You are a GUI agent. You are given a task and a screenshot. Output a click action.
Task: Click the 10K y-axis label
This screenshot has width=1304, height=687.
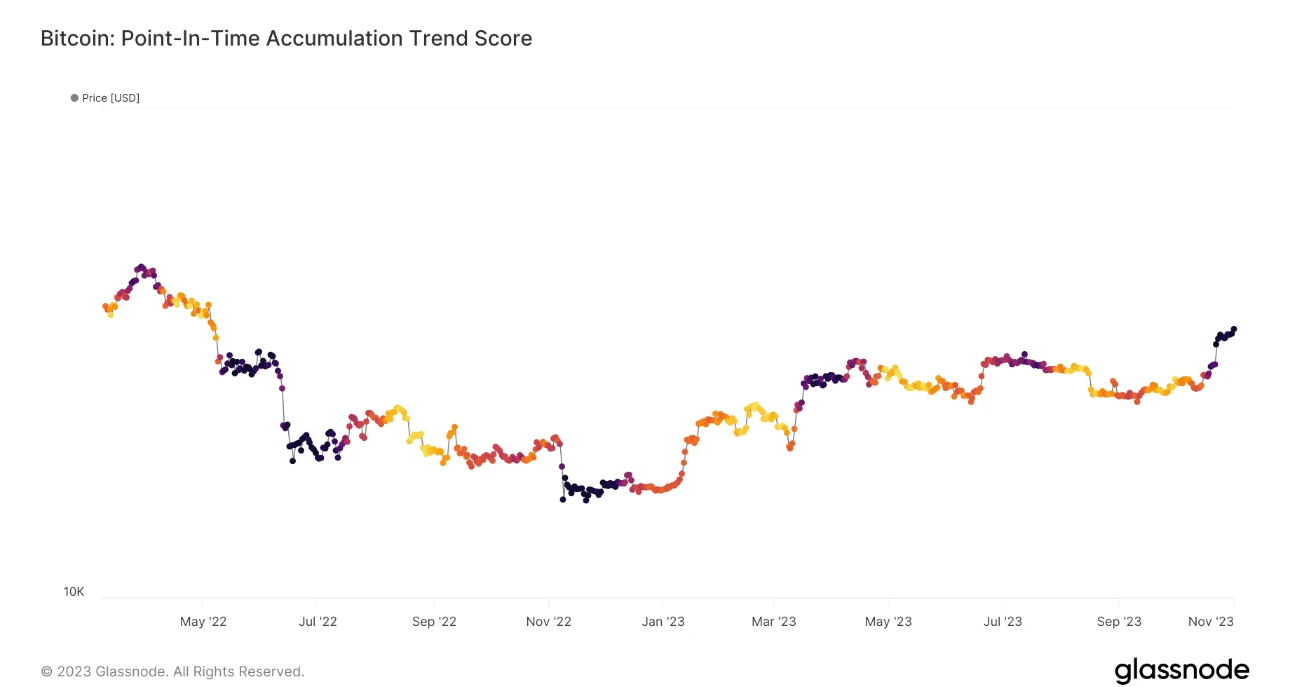74,592
